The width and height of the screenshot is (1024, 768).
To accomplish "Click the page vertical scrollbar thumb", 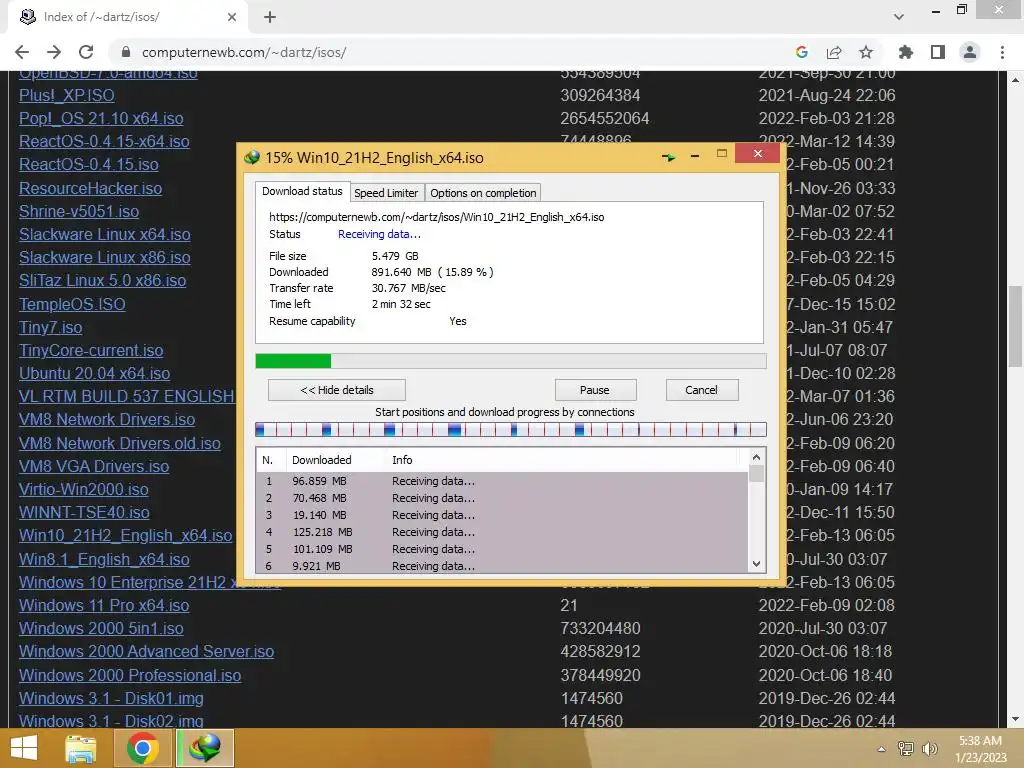I will [x=1016, y=327].
